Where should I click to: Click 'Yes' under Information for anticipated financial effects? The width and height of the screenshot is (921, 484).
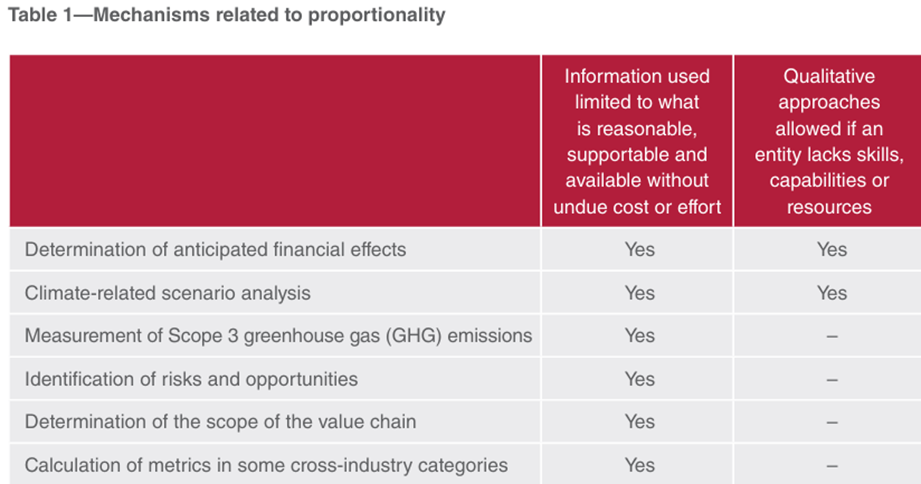(x=638, y=249)
